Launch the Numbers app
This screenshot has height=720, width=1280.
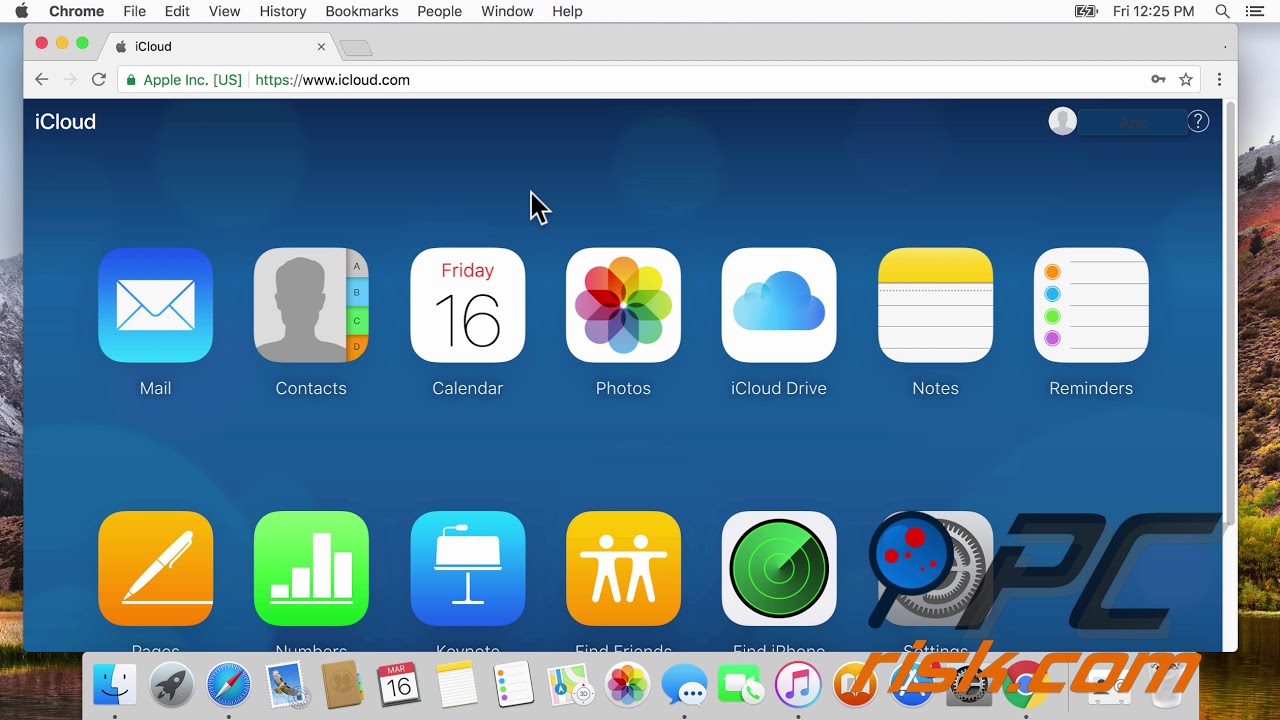[x=311, y=569]
